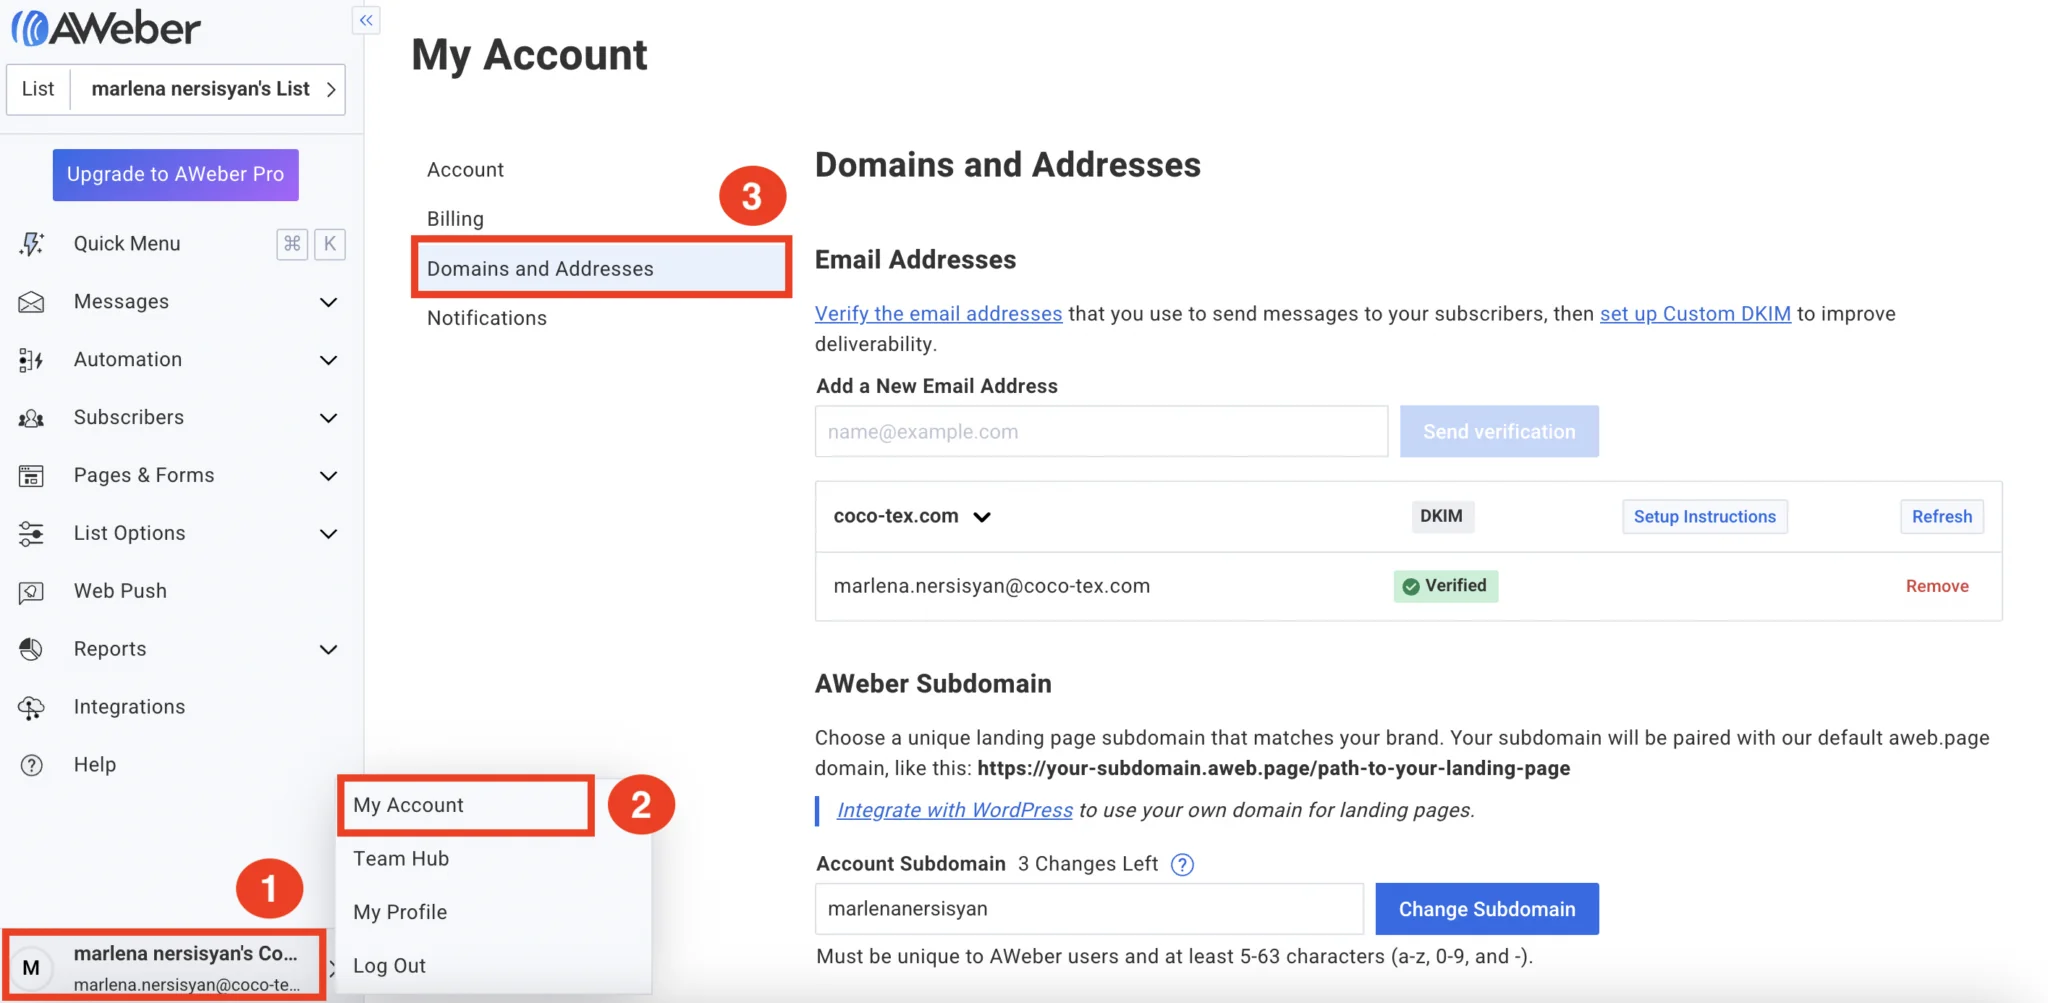Choose Team Hub from the popup menu
Image resolution: width=2048 pixels, height=1003 pixels.
click(x=401, y=859)
